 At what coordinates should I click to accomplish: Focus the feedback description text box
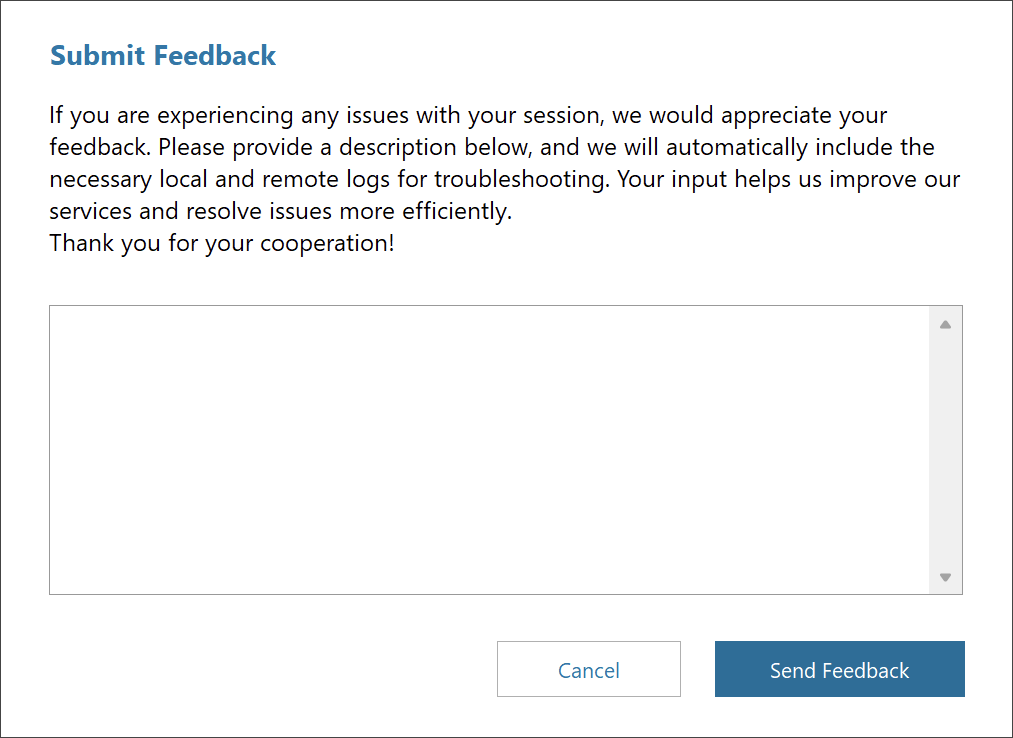489,449
